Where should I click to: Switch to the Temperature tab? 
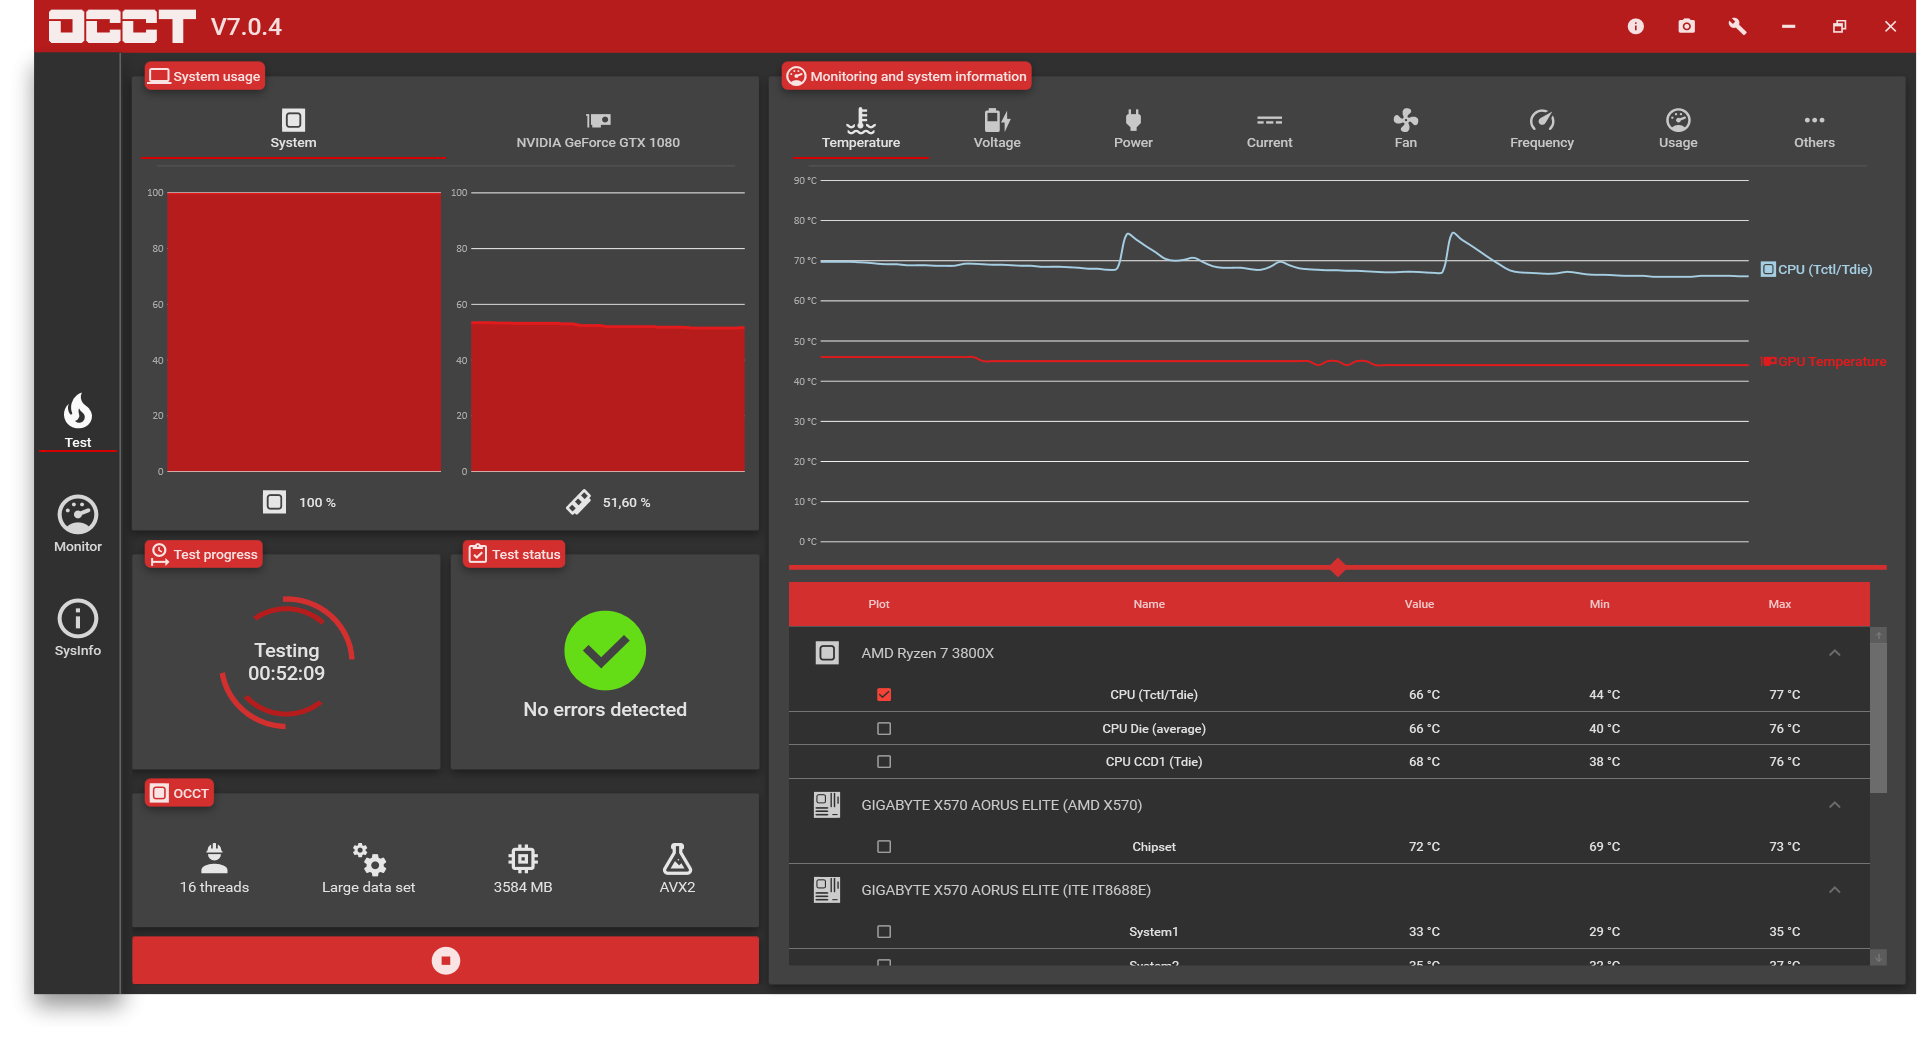[x=861, y=129]
